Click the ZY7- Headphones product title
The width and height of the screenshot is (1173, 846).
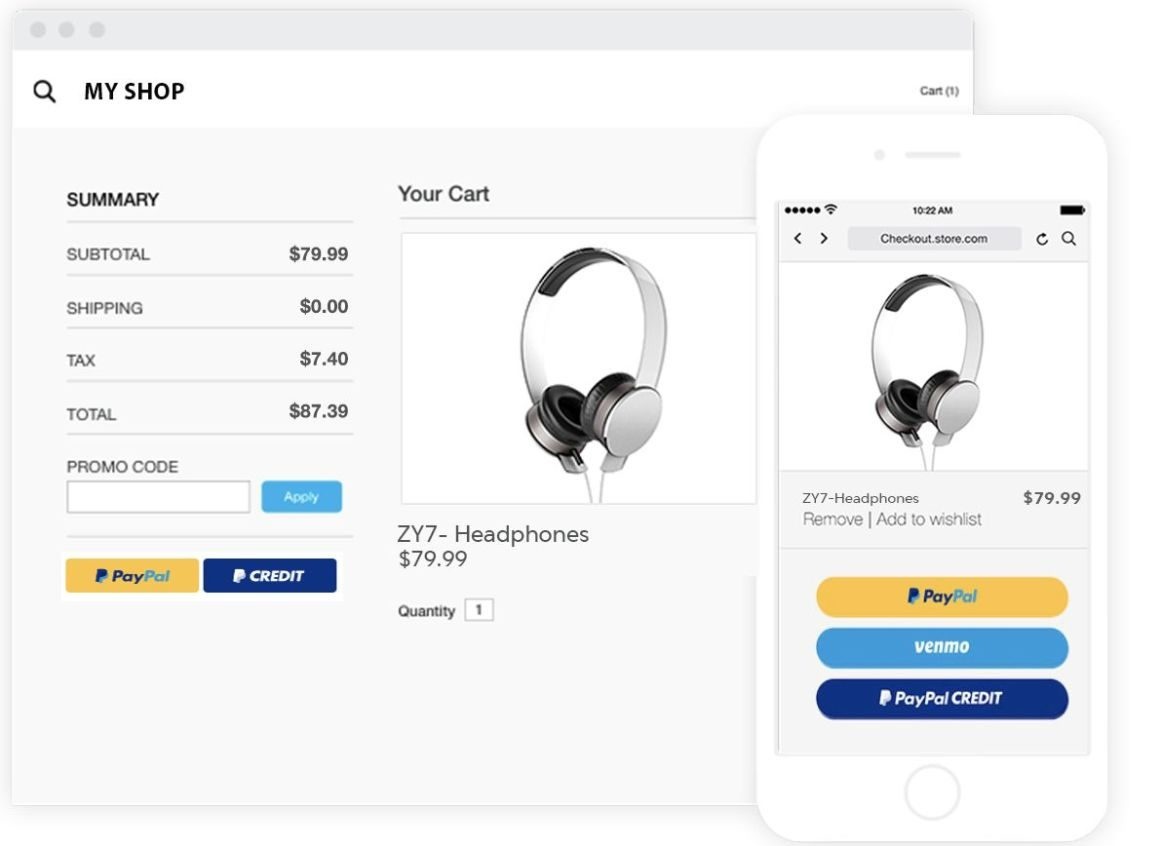click(x=493, y=534)
